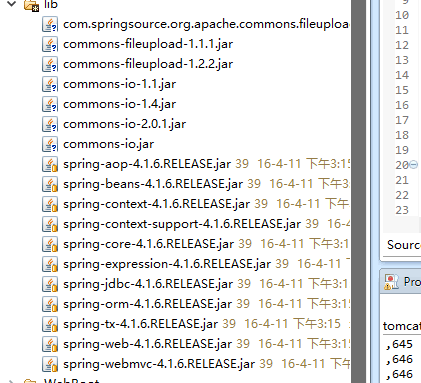The height and width of the screenshot is (383, 421).
Task: Select spring-context-support-4.1.6.RELEASE.jar file name
Action: [182, 224]
